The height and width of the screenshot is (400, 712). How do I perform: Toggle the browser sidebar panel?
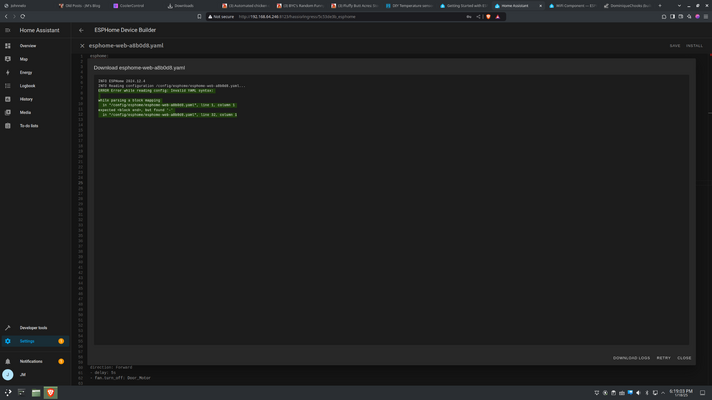point(672,17)
